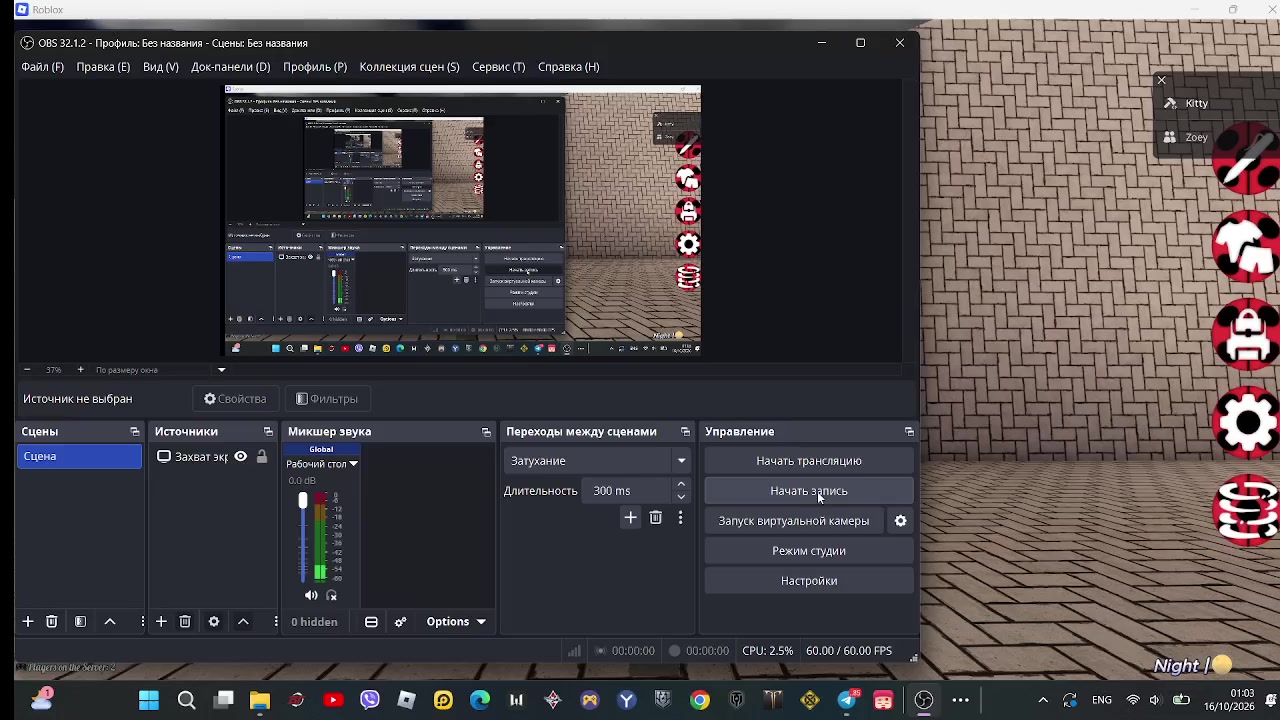
Task: Expand the mixer Options dropdown
Action: pos(455,622)
